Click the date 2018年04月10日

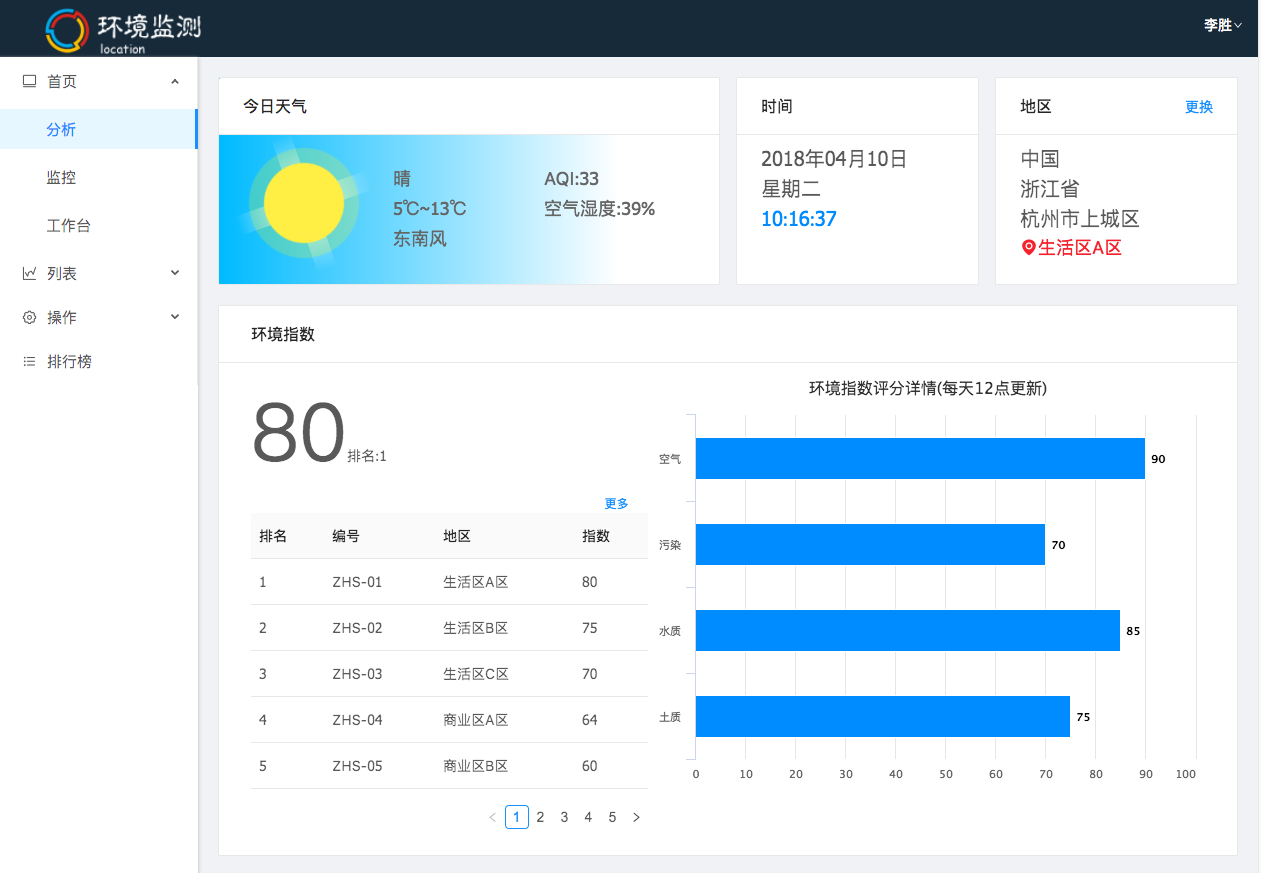pos(834,158)
